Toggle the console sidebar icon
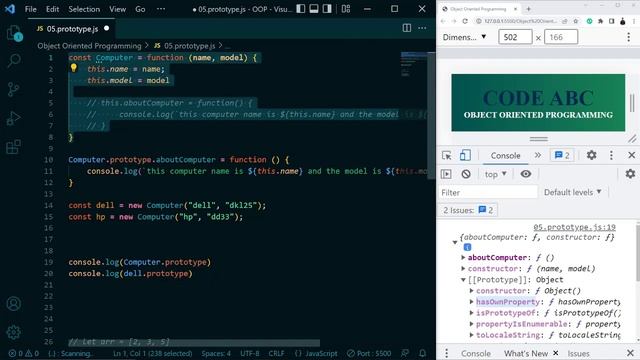 446,174
